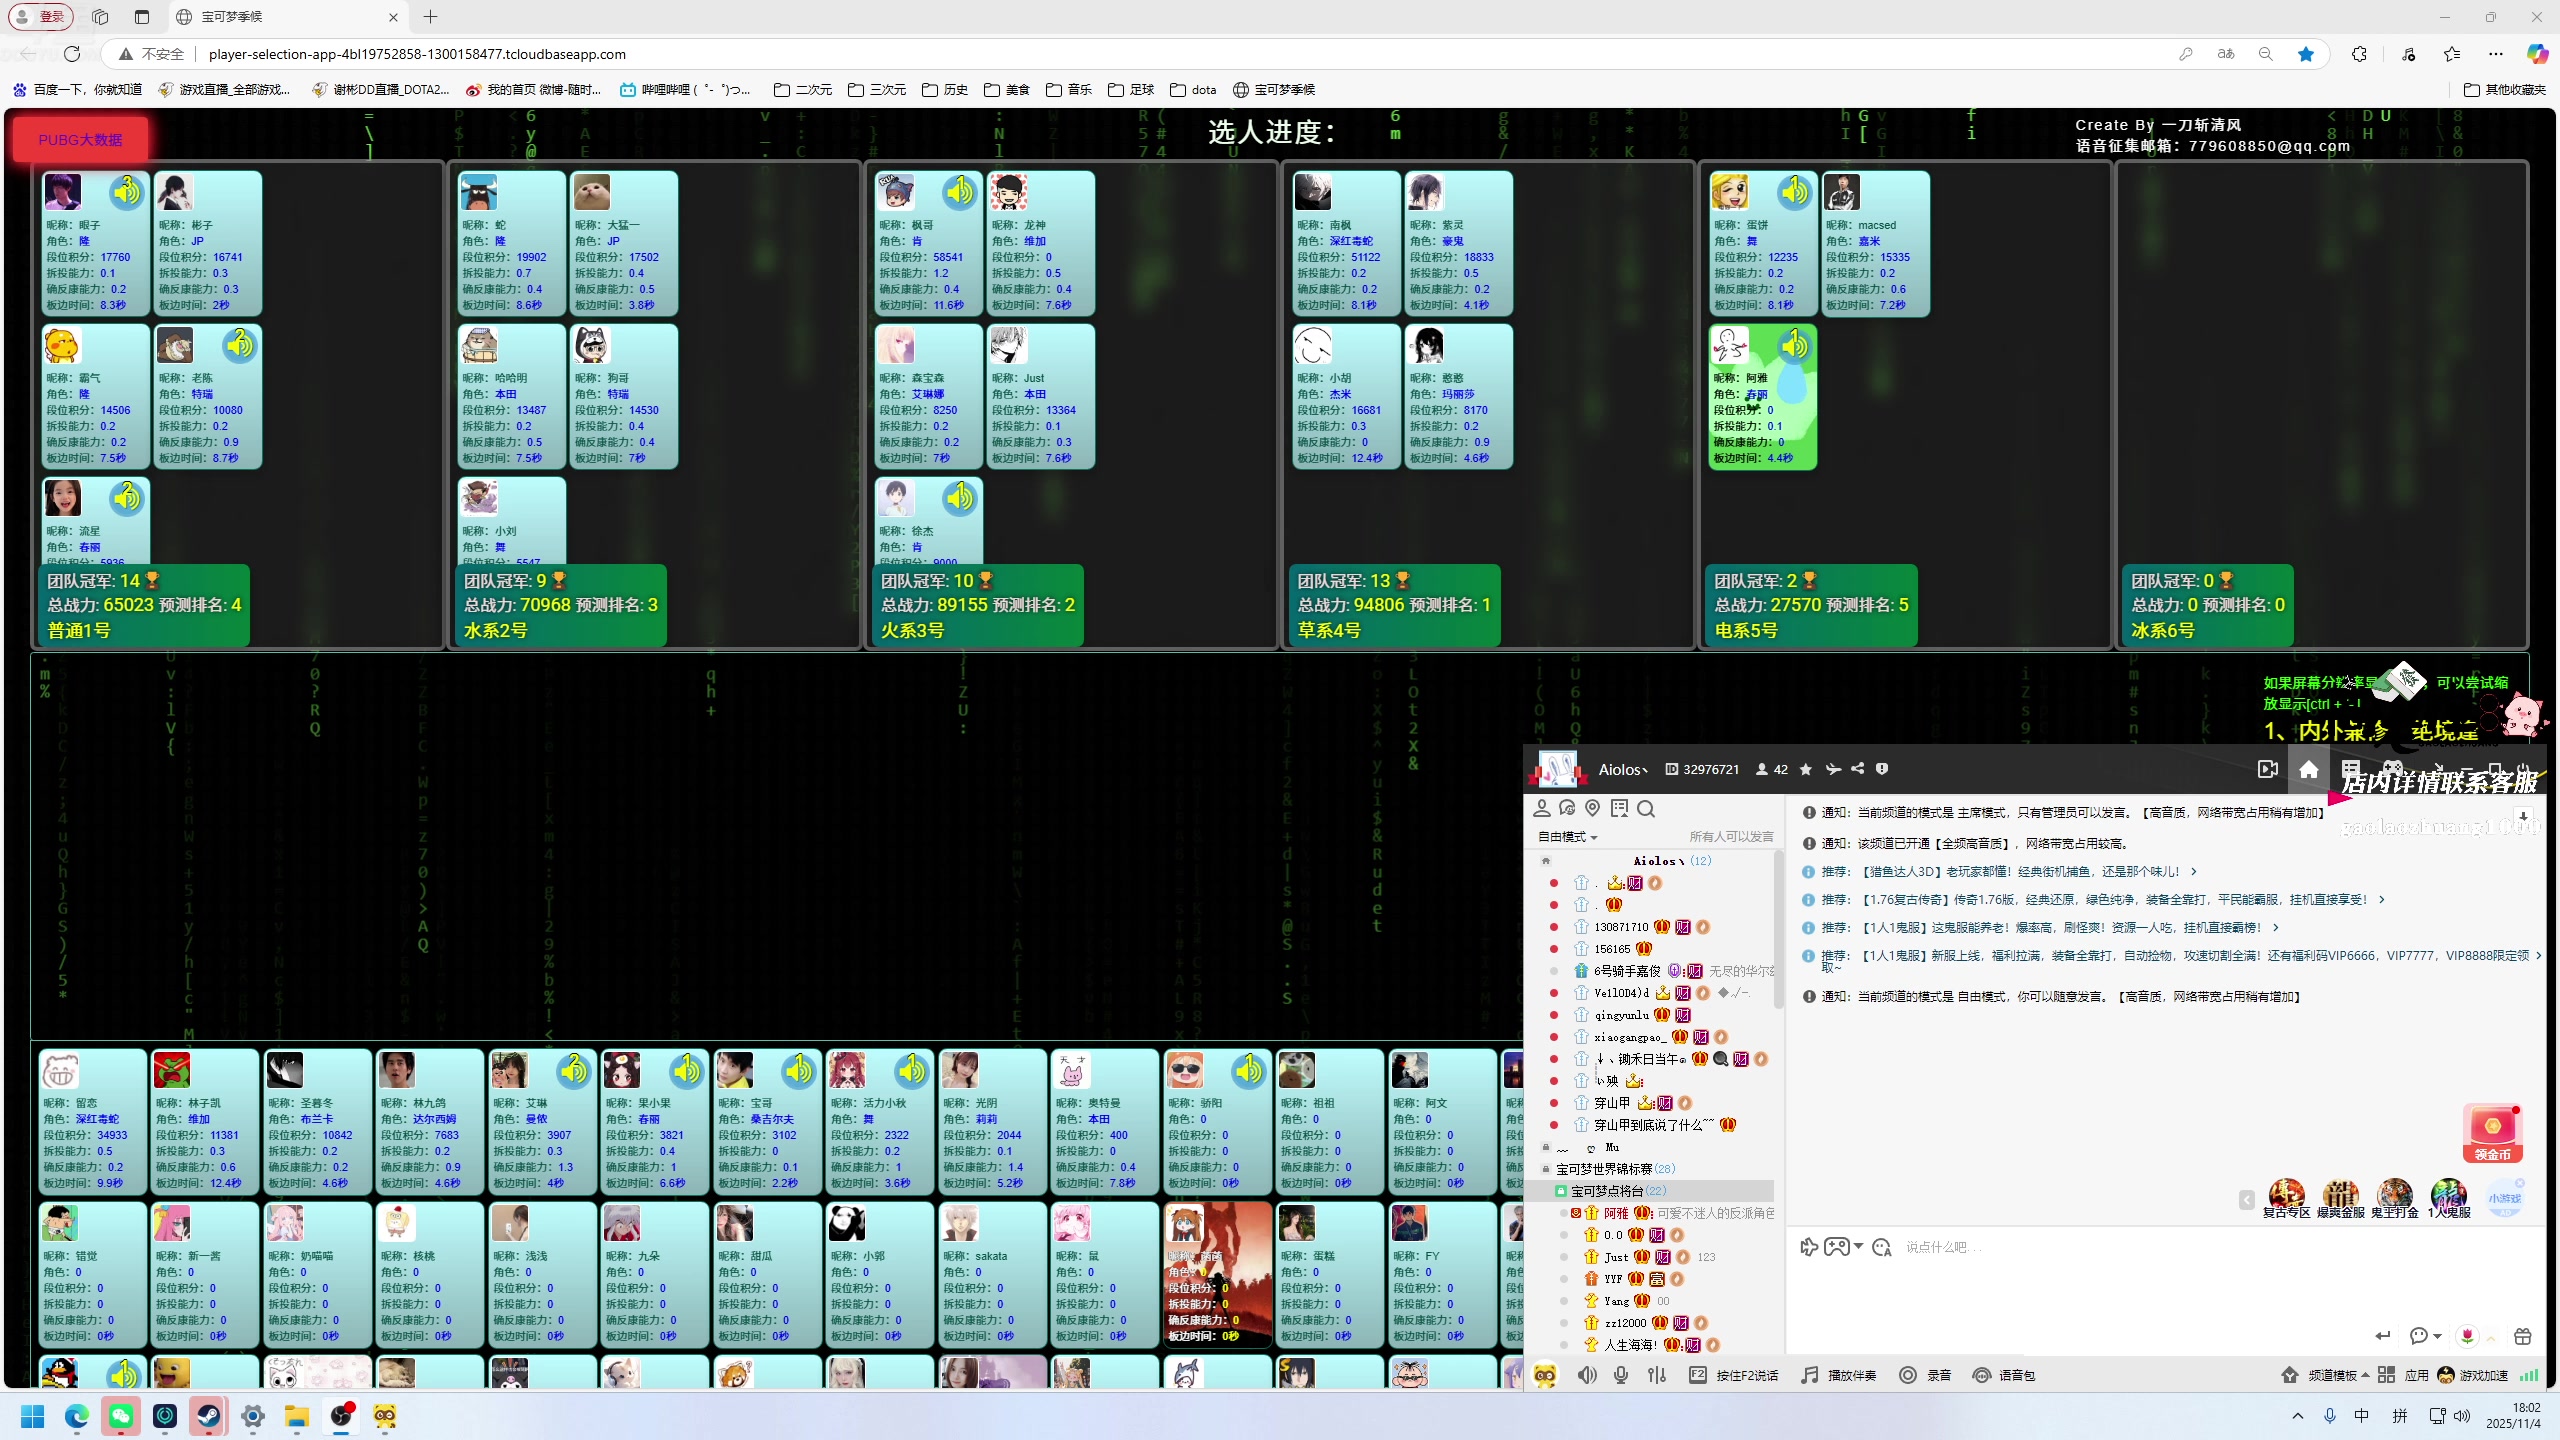Toggle the sound icon on 老陈's card
This screenshot has width=2560, height=1440.
click(x=239, y=345)
